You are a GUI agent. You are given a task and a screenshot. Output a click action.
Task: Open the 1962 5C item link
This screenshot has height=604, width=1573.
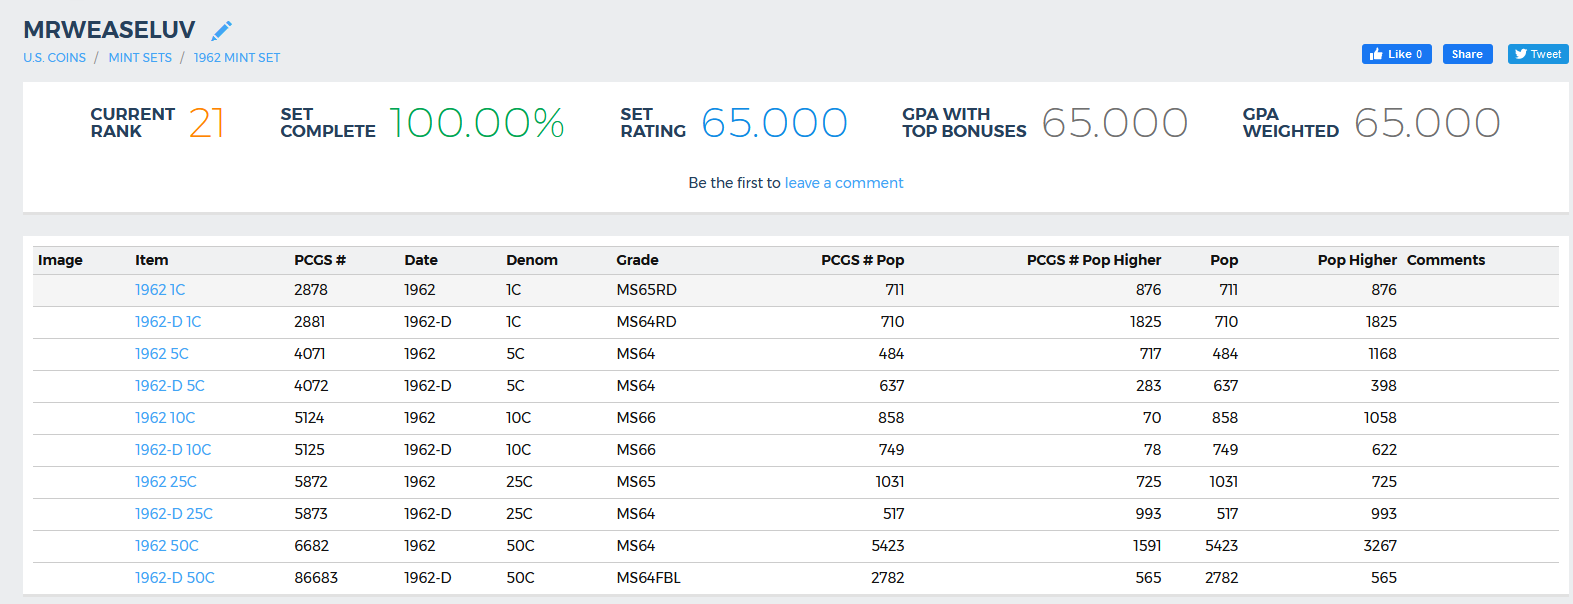(162, 354)
